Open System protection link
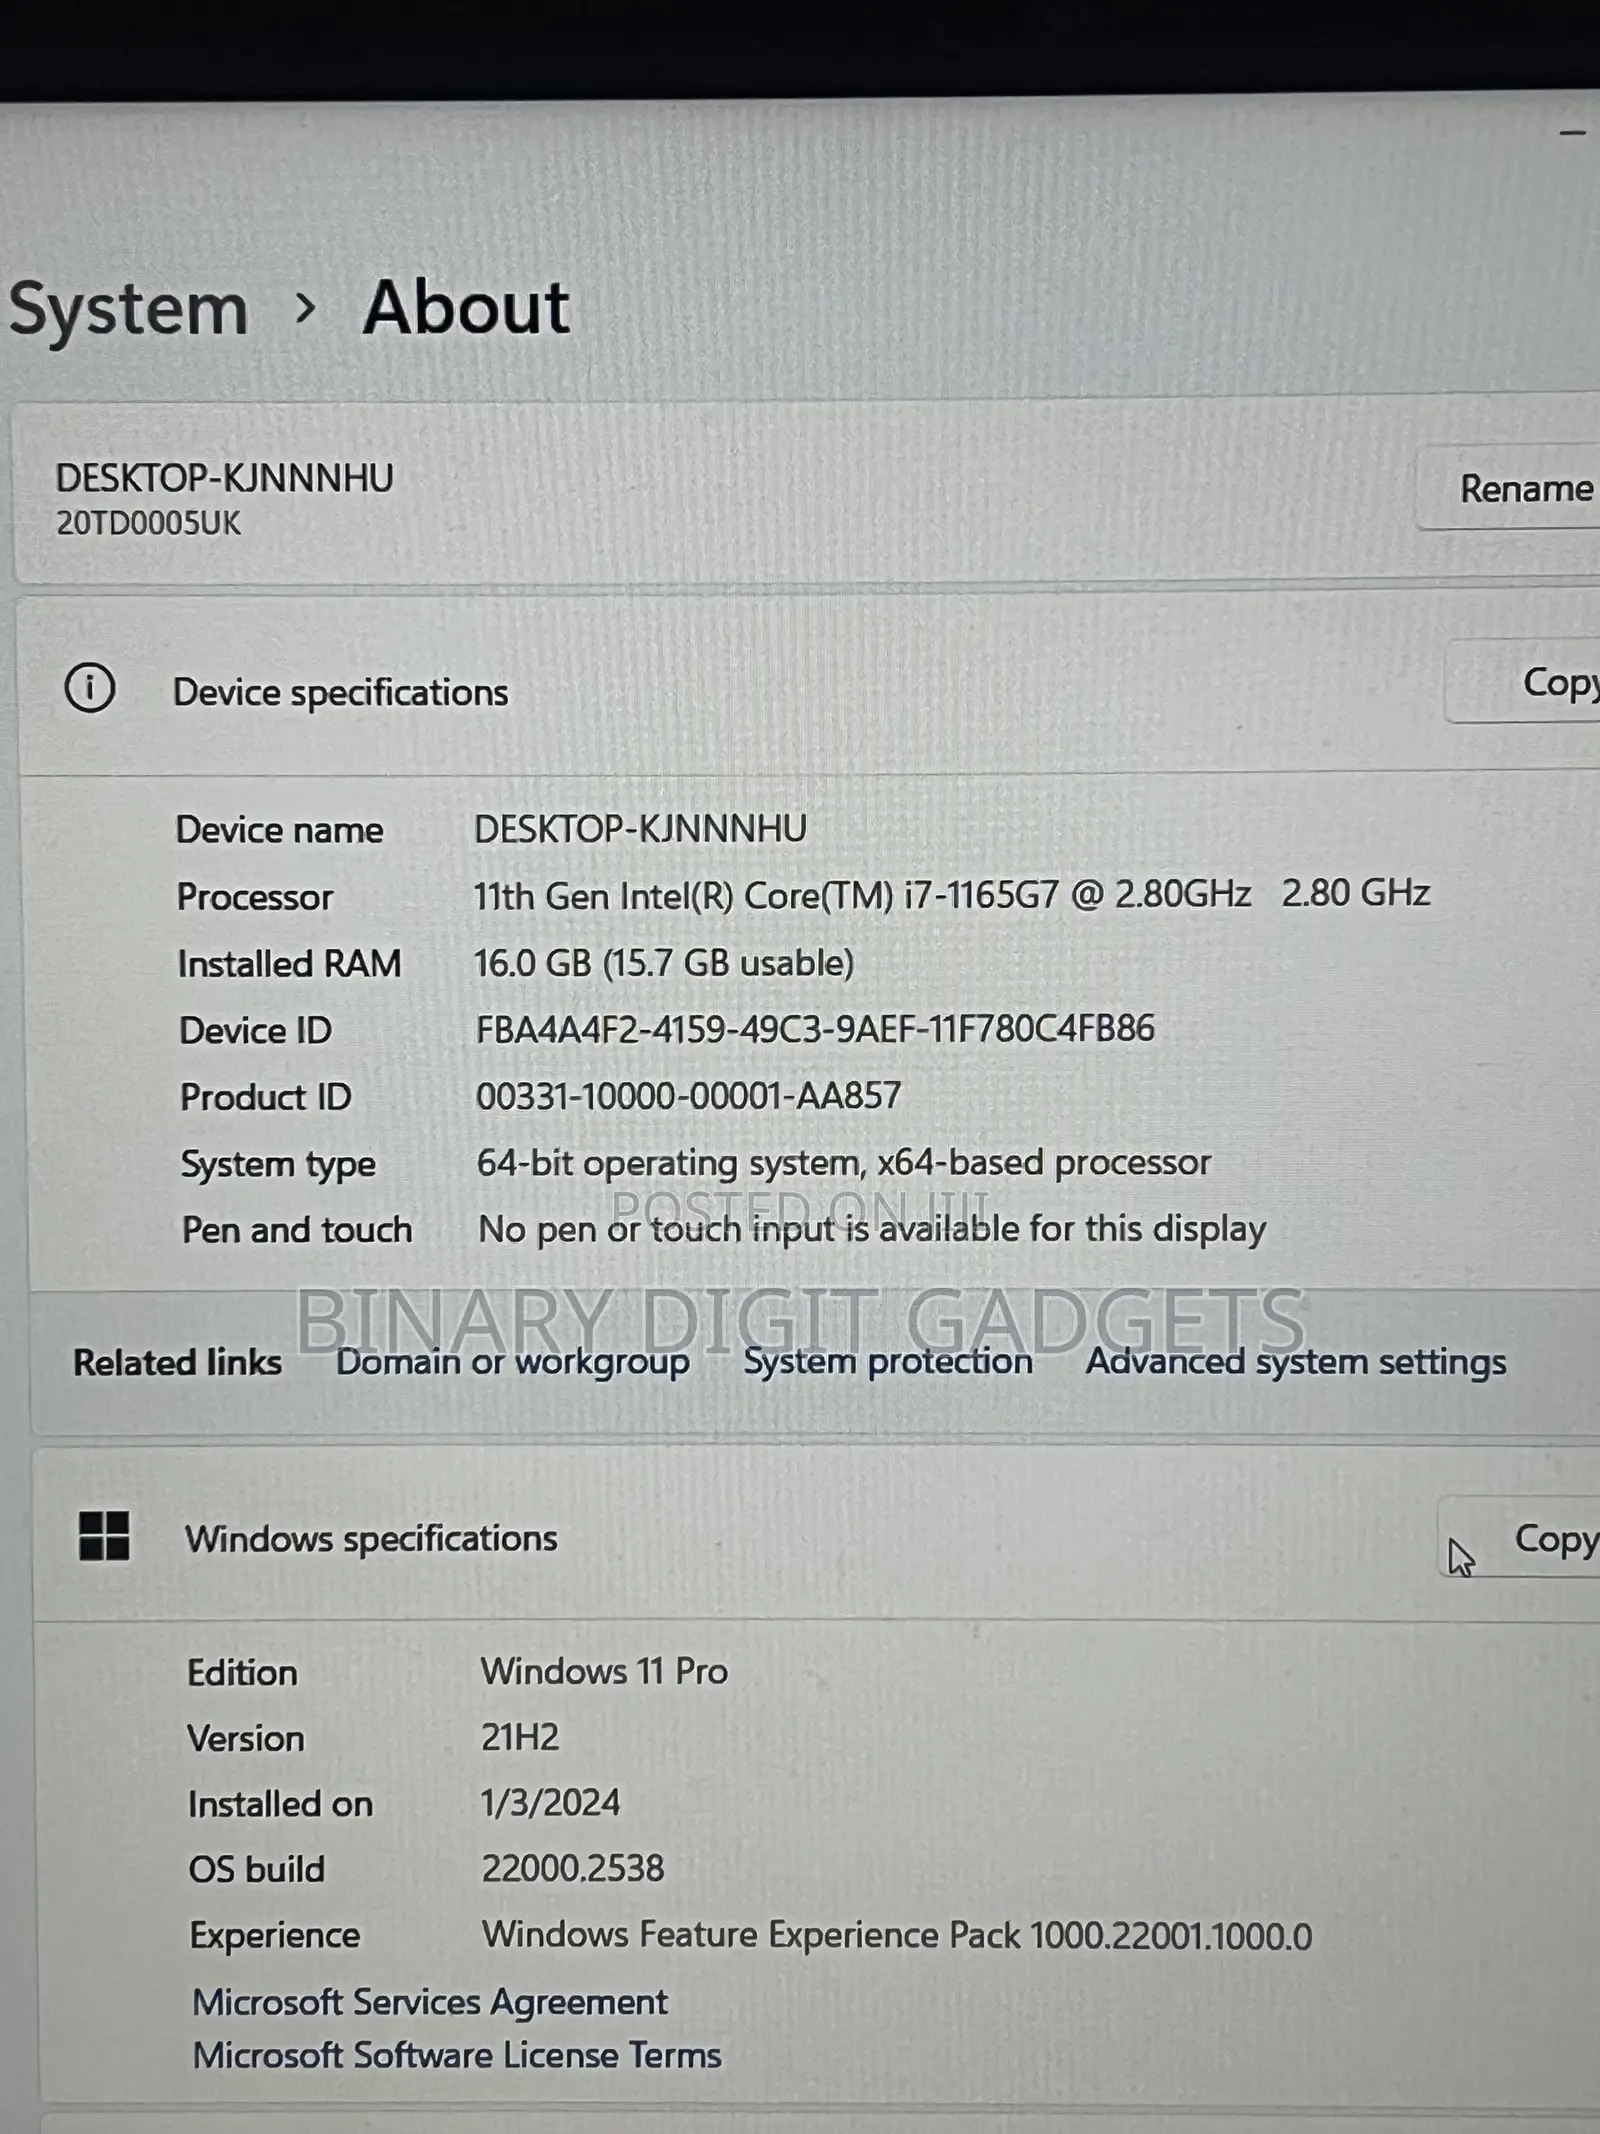 coord(888,1361)
